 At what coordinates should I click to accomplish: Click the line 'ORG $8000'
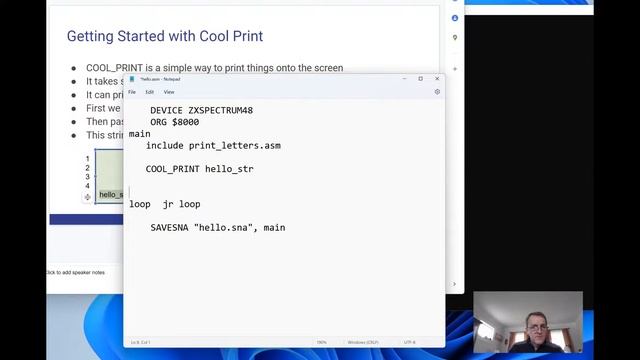click(x=175, y=122)
